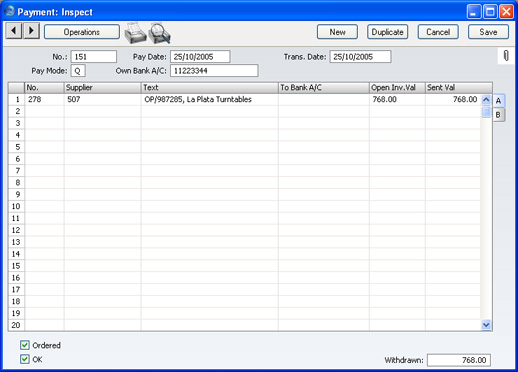Select row number 1 in the grid

coord(17,99)
